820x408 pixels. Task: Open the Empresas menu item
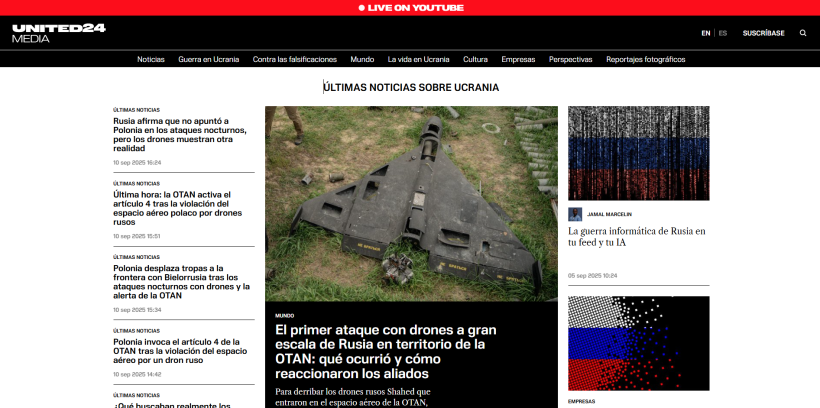(518, 59)
